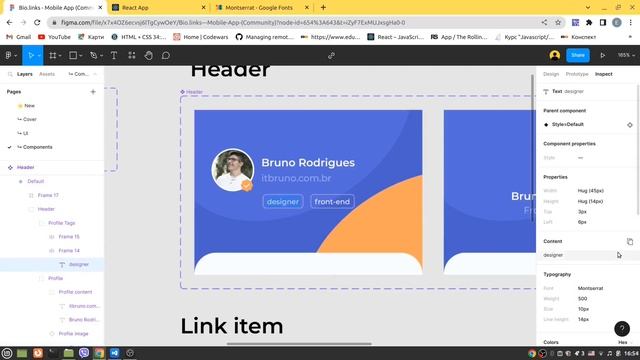Select the Move tool
The height and width of the screenshot is (360, 640).
point(31,56)
